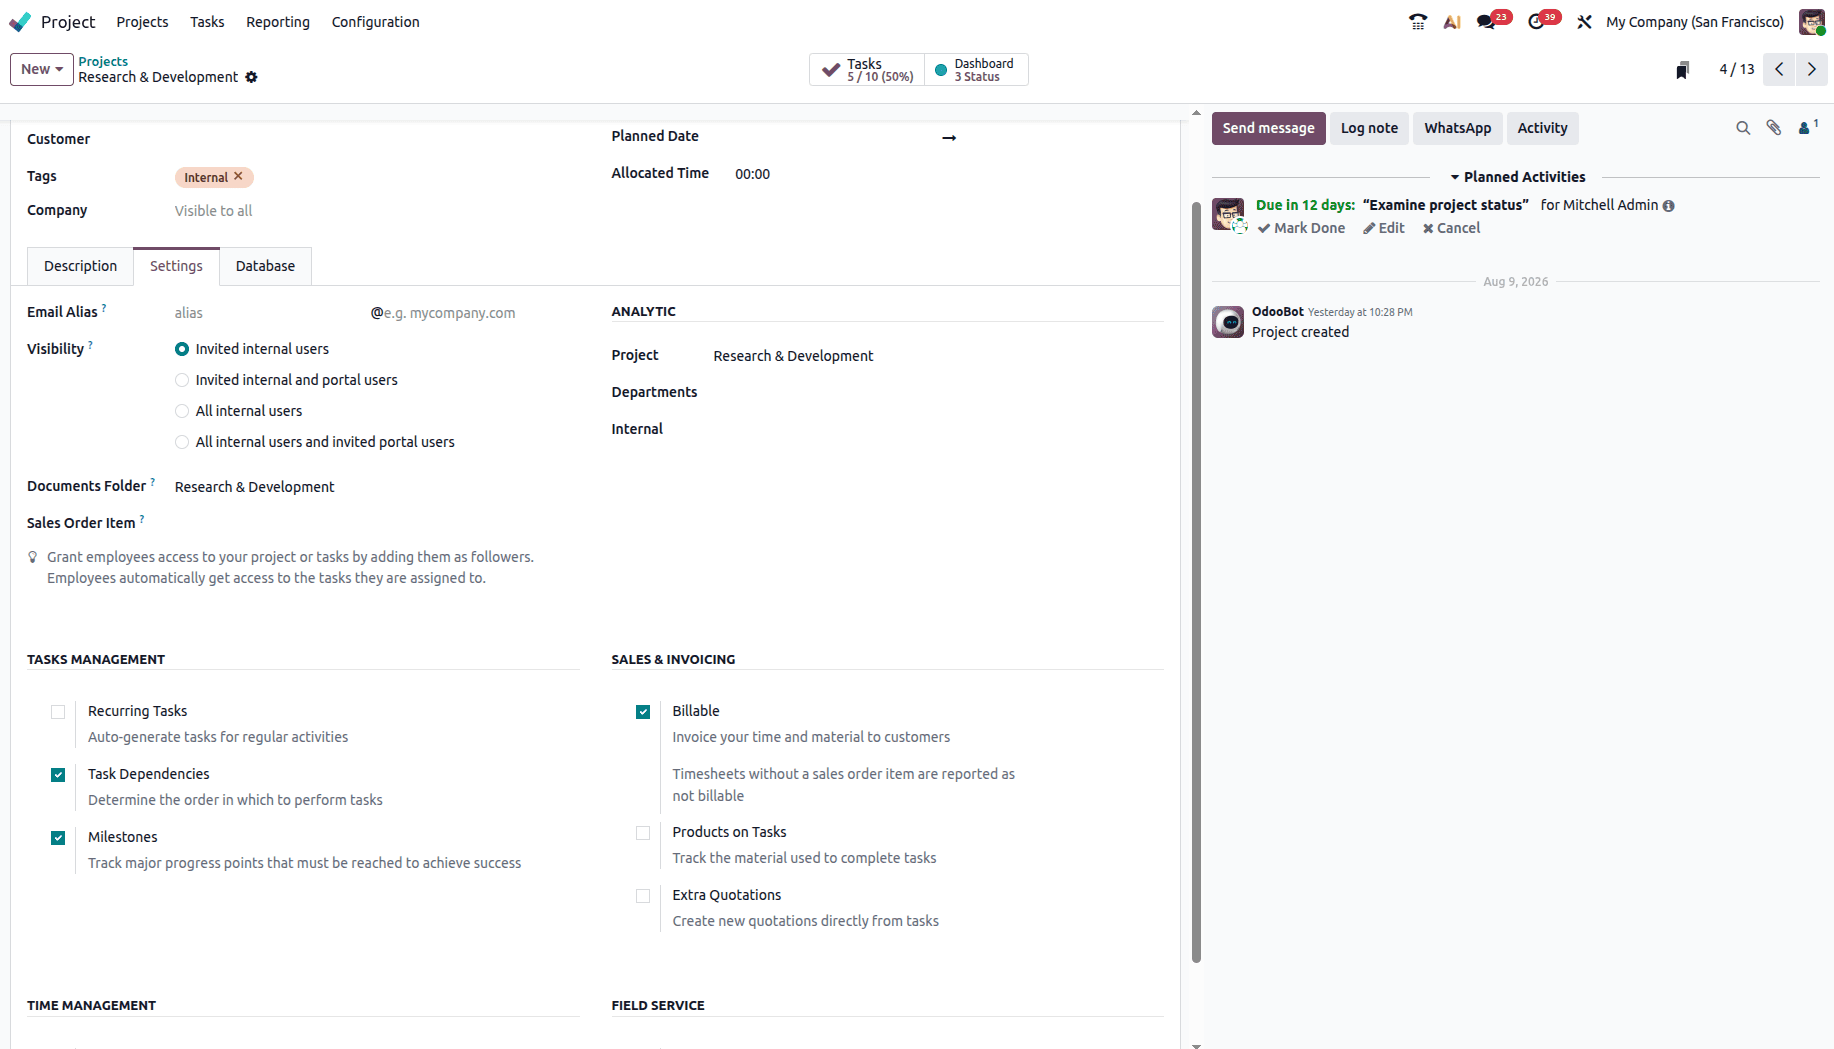
Task: Search messages with magnifier icon in chatter
Action: pos(1743,128)
